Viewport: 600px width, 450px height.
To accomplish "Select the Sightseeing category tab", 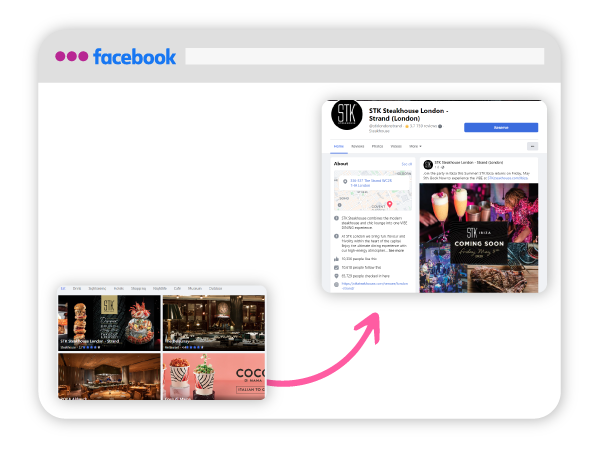I will (97, 289).
